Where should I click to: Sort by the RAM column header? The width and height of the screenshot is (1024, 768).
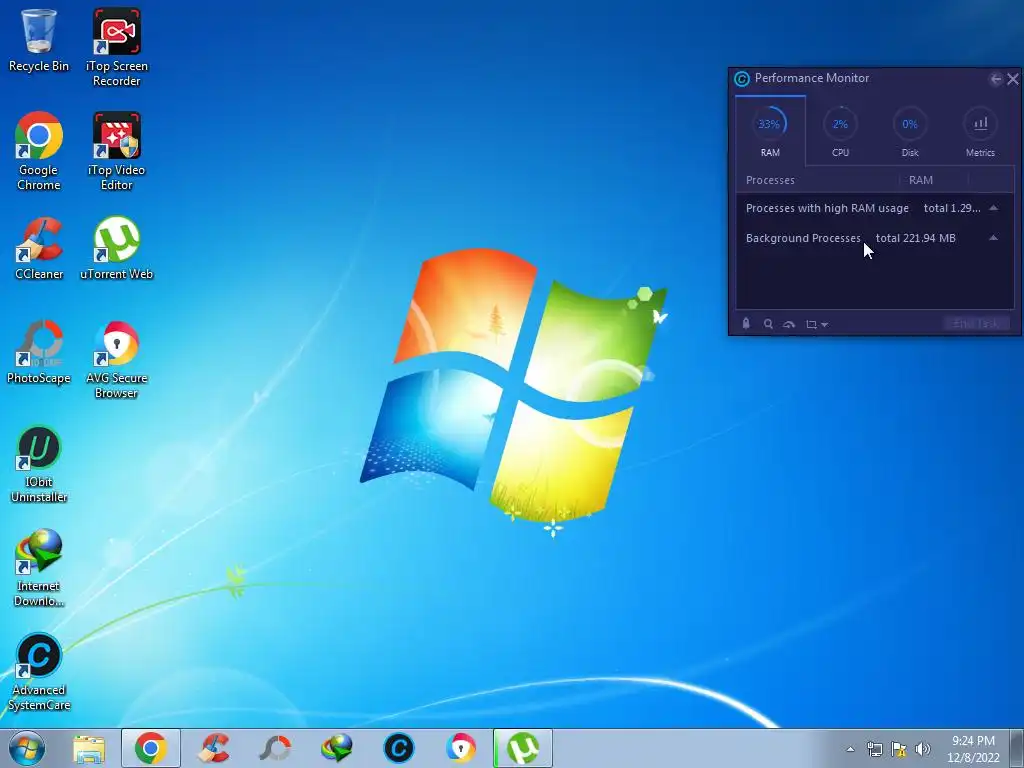[x=921, y=180]
